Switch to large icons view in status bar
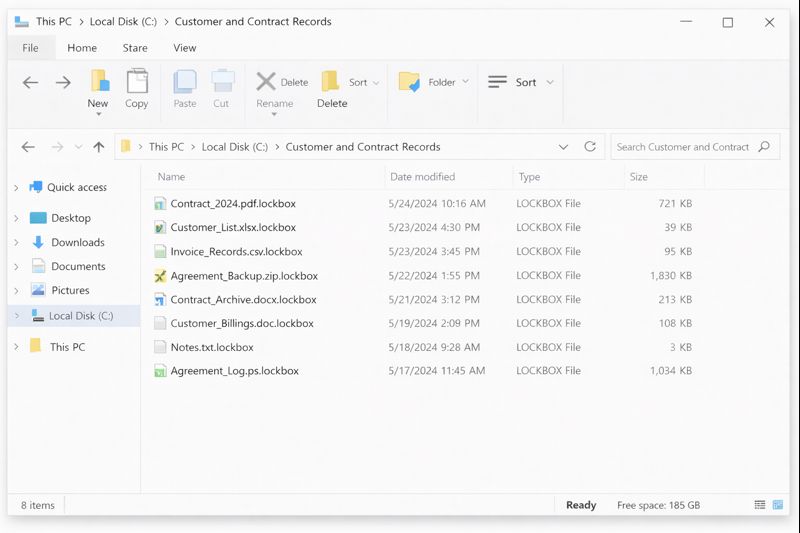 (x=778, y=505)
